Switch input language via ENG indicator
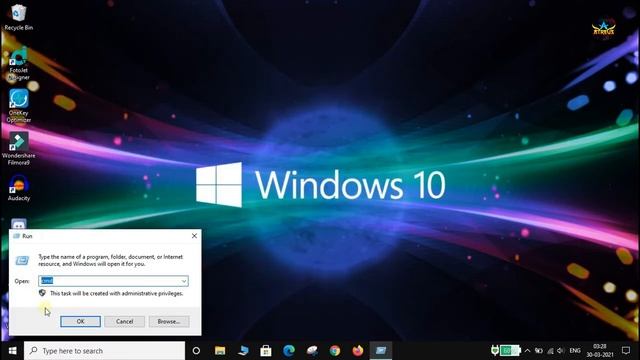Viewport: 640px width, 360px height. (x=575, y=351)
